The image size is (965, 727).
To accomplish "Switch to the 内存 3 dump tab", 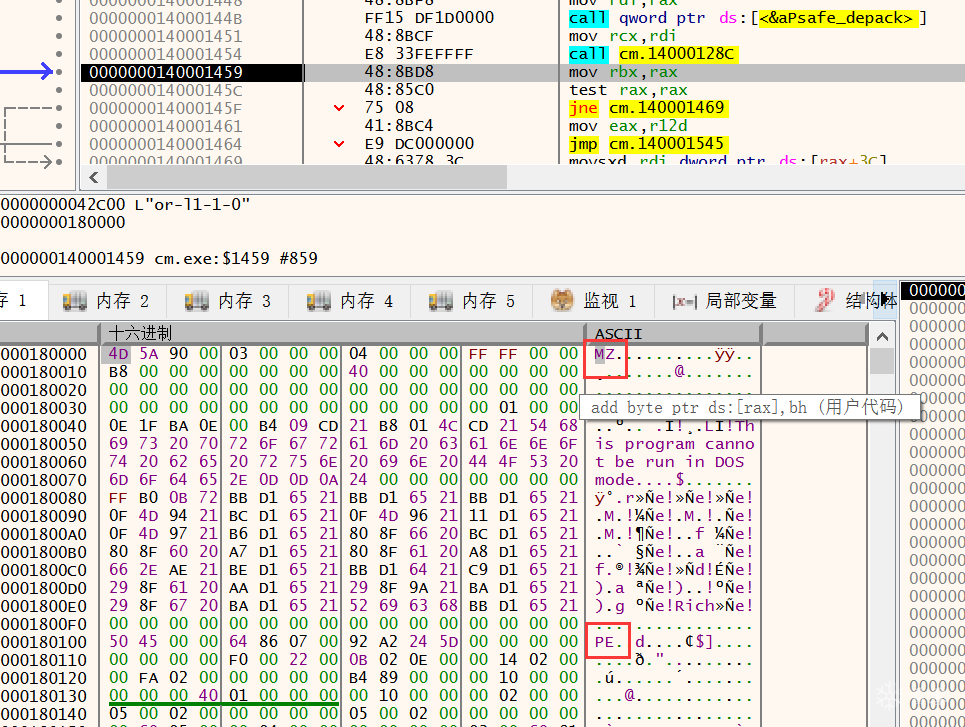I will [x=229, y=301].
